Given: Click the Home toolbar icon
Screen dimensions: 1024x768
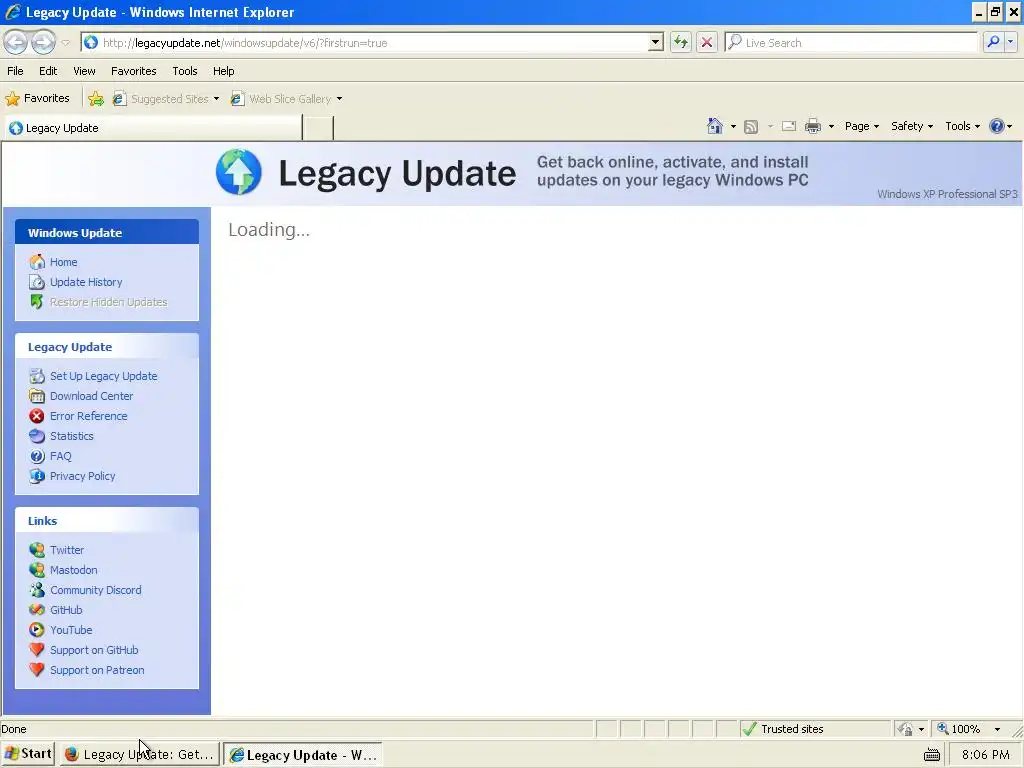Looking at the screenshot, I should (714, 126).
